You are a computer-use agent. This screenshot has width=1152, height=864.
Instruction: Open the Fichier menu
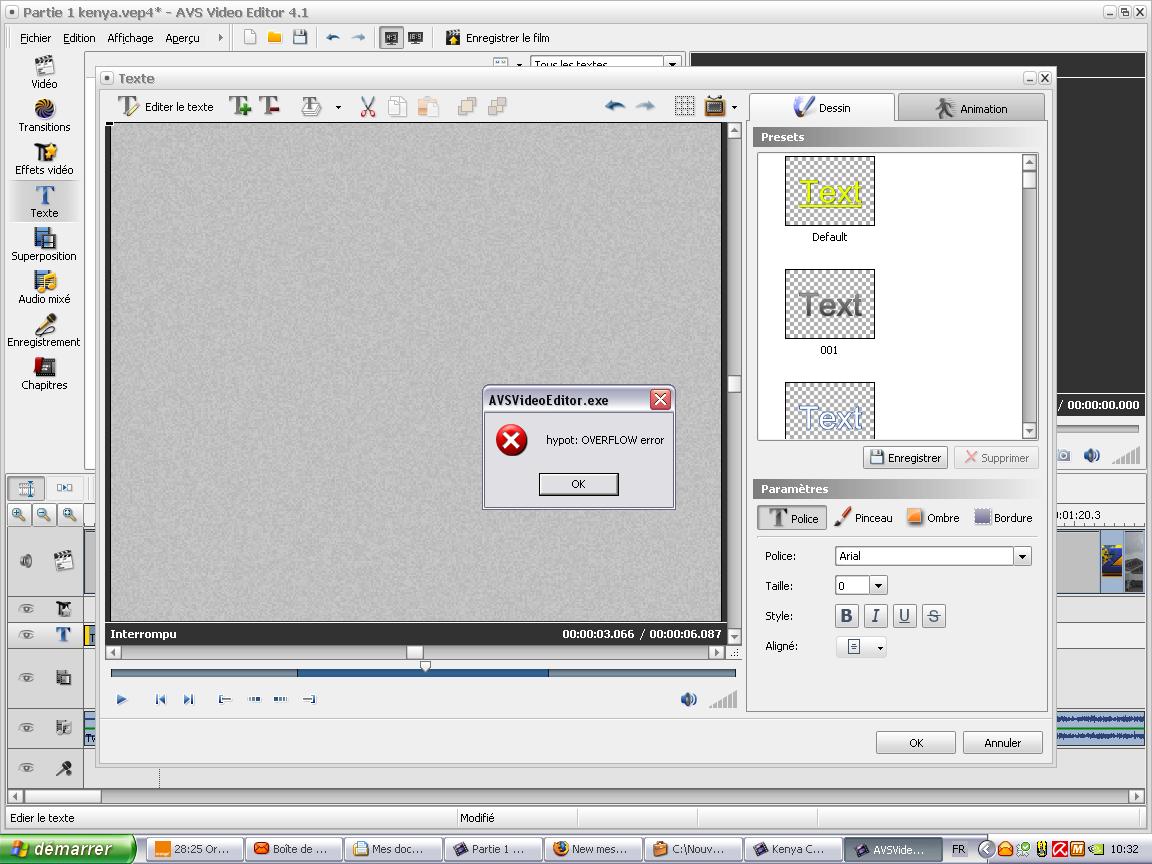coord(35,38)
